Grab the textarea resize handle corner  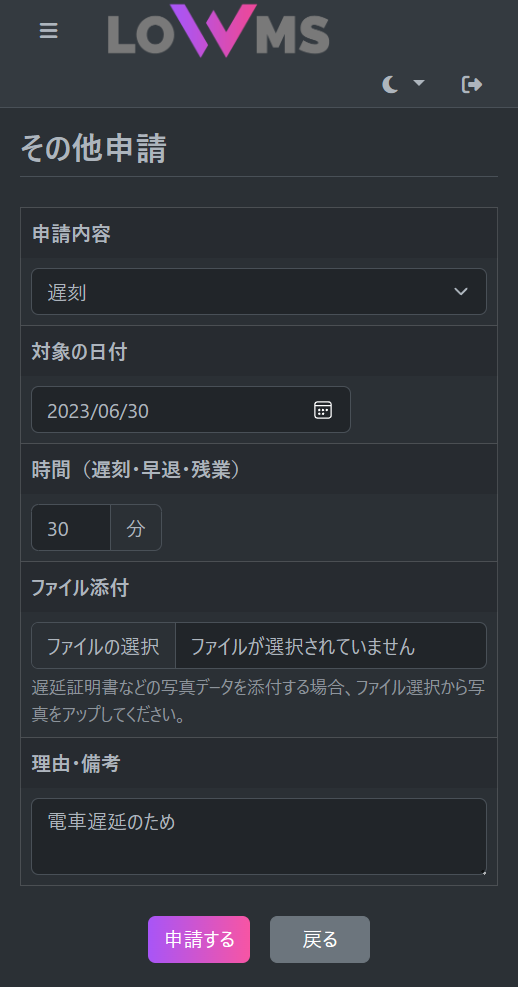coord(483,871)
